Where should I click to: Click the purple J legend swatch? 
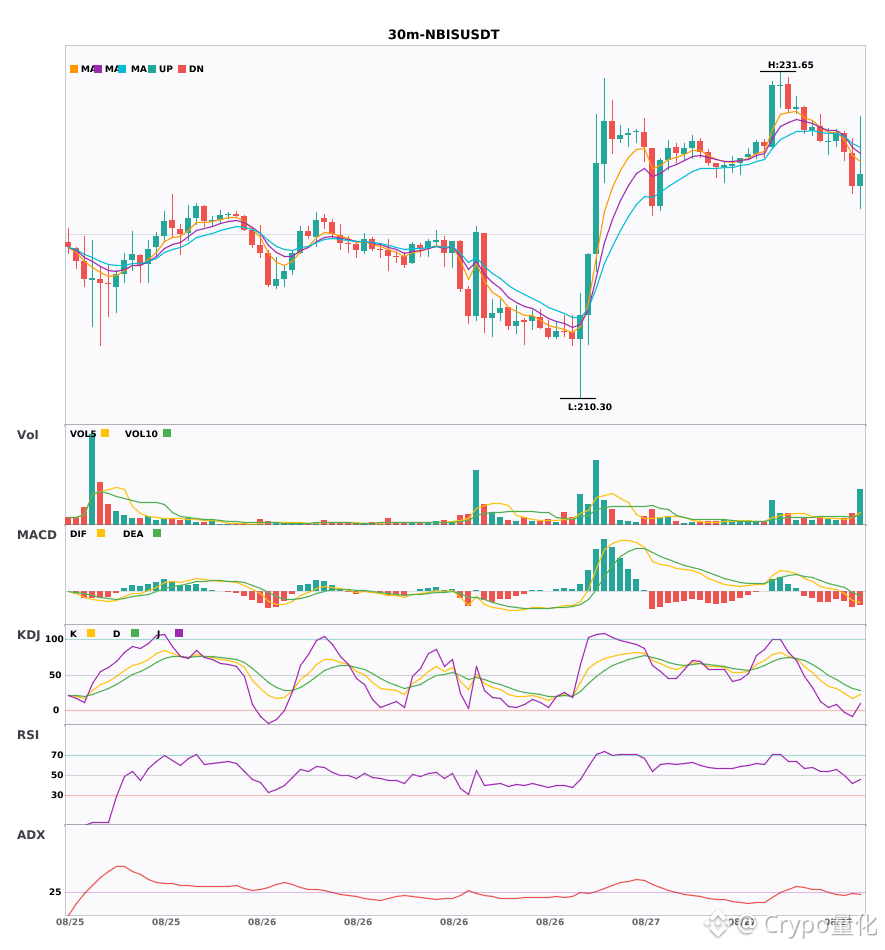pyautogui.click(x=179, y=633)
